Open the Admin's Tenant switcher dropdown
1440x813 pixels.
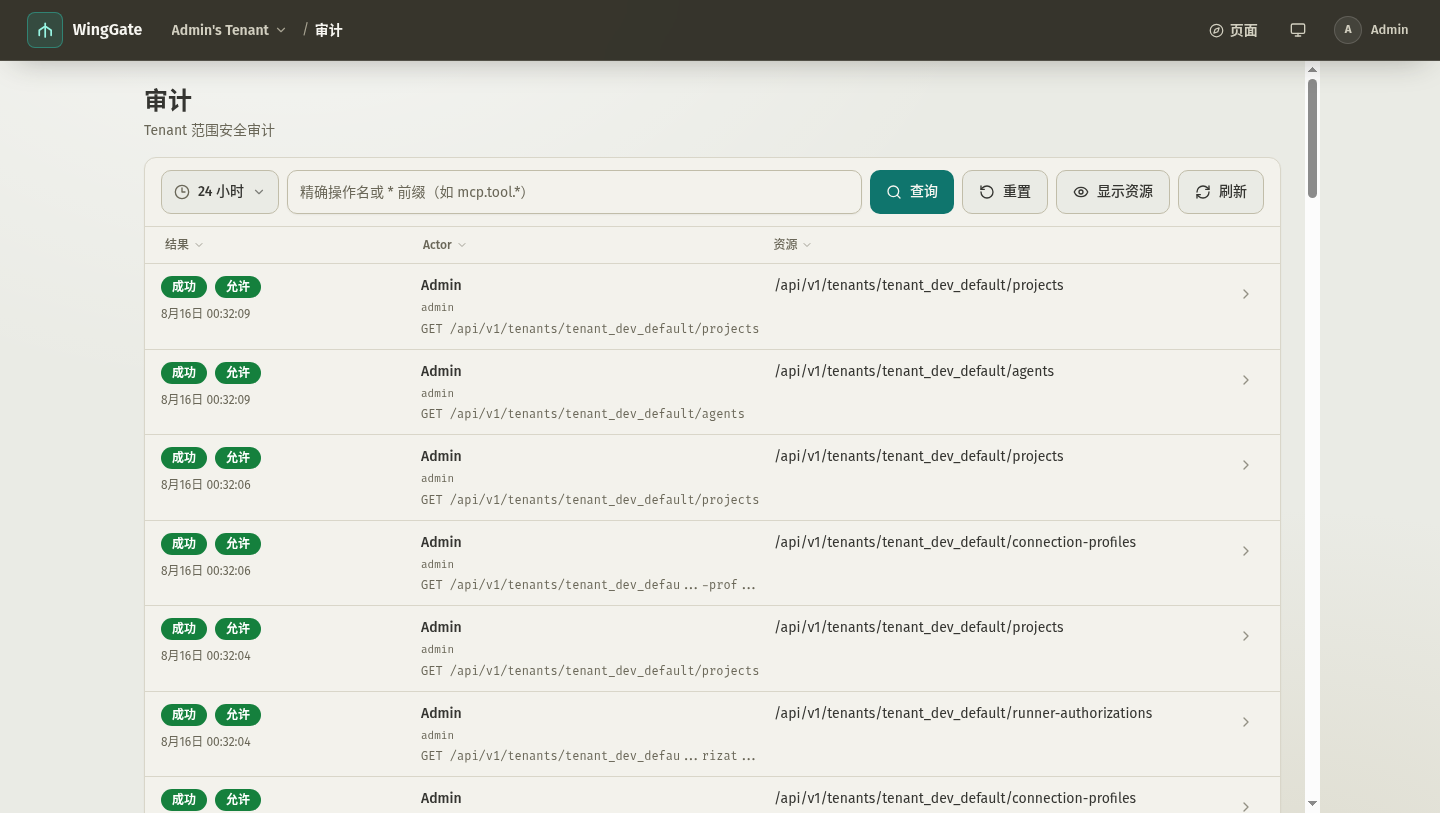pyautogui.click(x=228, y=30)
